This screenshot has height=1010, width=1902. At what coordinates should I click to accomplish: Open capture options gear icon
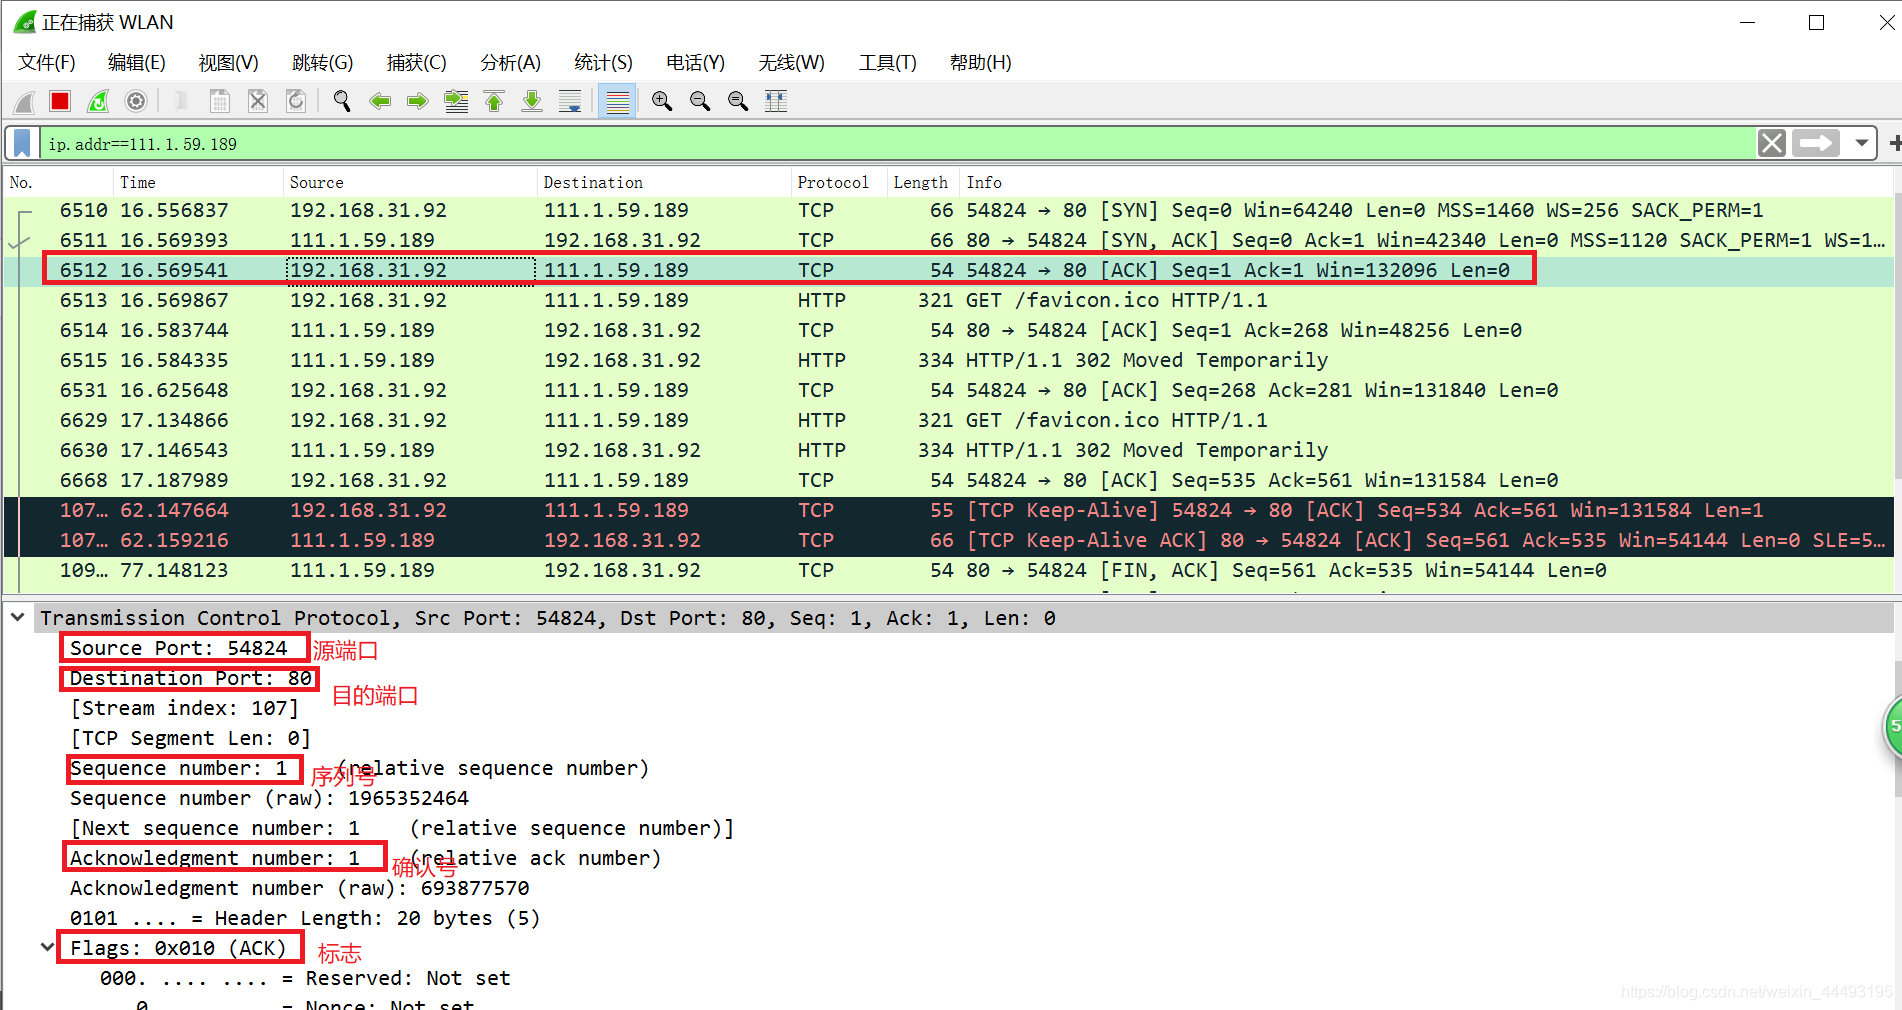pyautogui.click(x=136, y=101)
